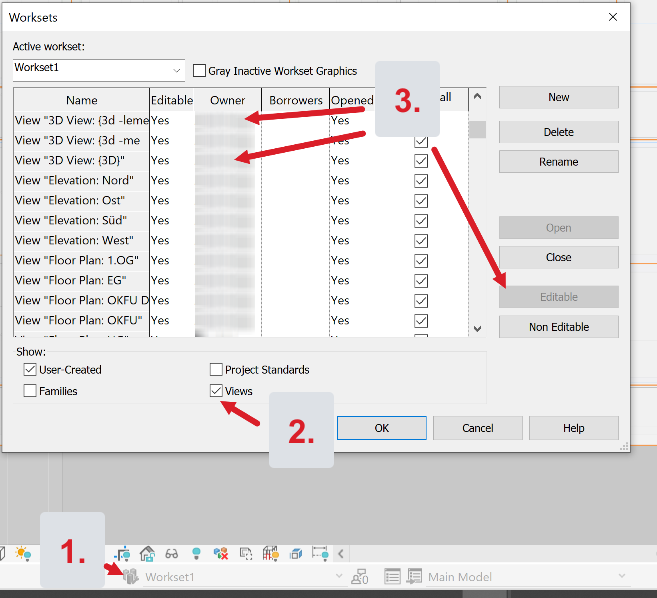Open Temporary Hide/Isolate glasses icon
Image resolution: width=657 pixels, height=598 pixels.
(171, 554)
